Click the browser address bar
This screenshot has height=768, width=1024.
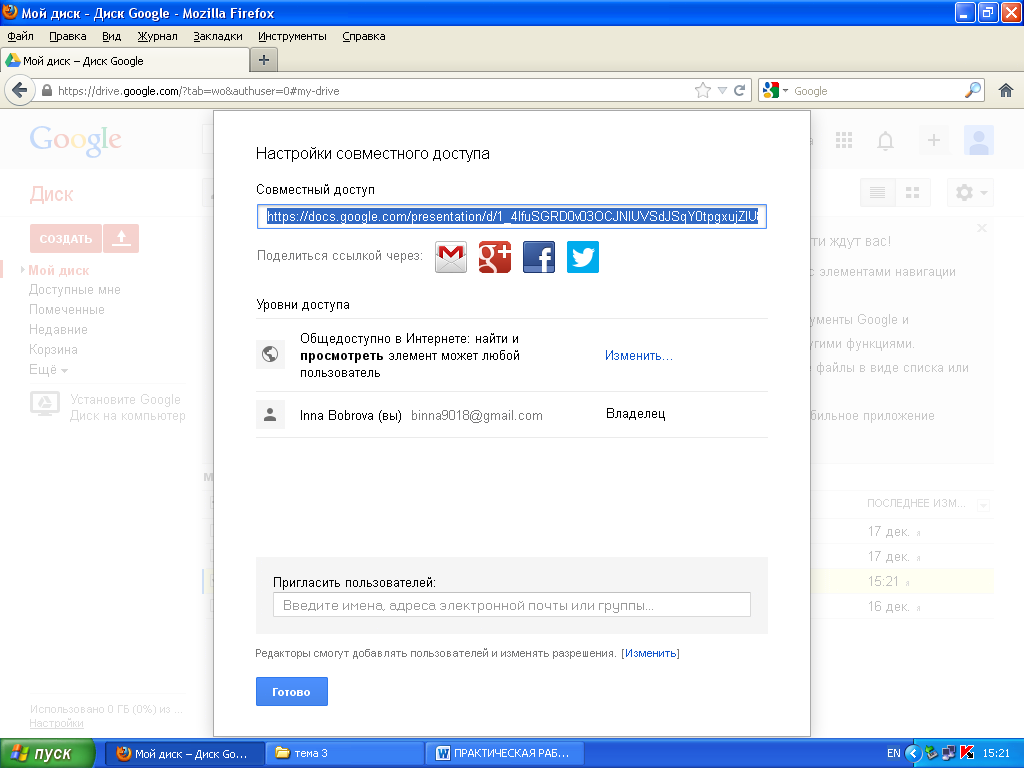coord(372,90)
